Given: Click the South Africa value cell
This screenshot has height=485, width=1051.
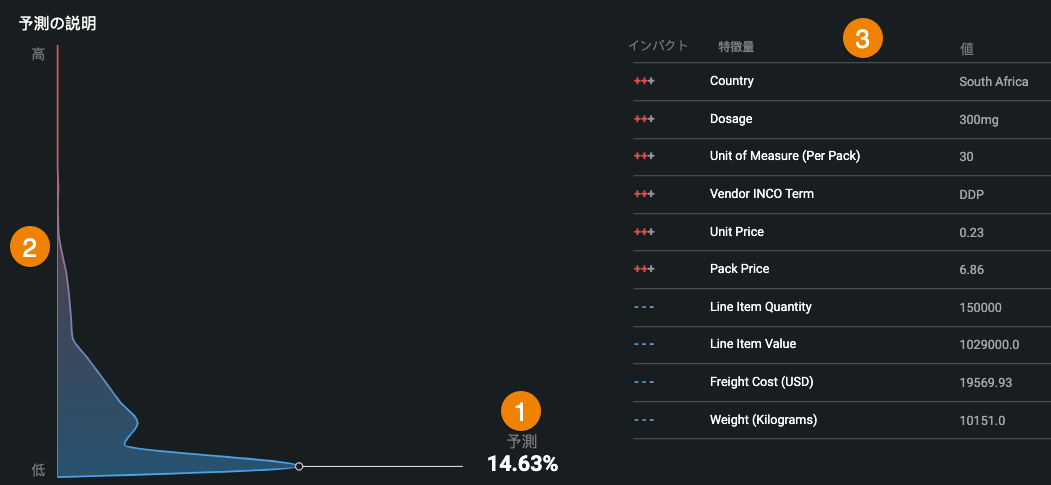Looking at the screenshot, I should coord(993,82).
